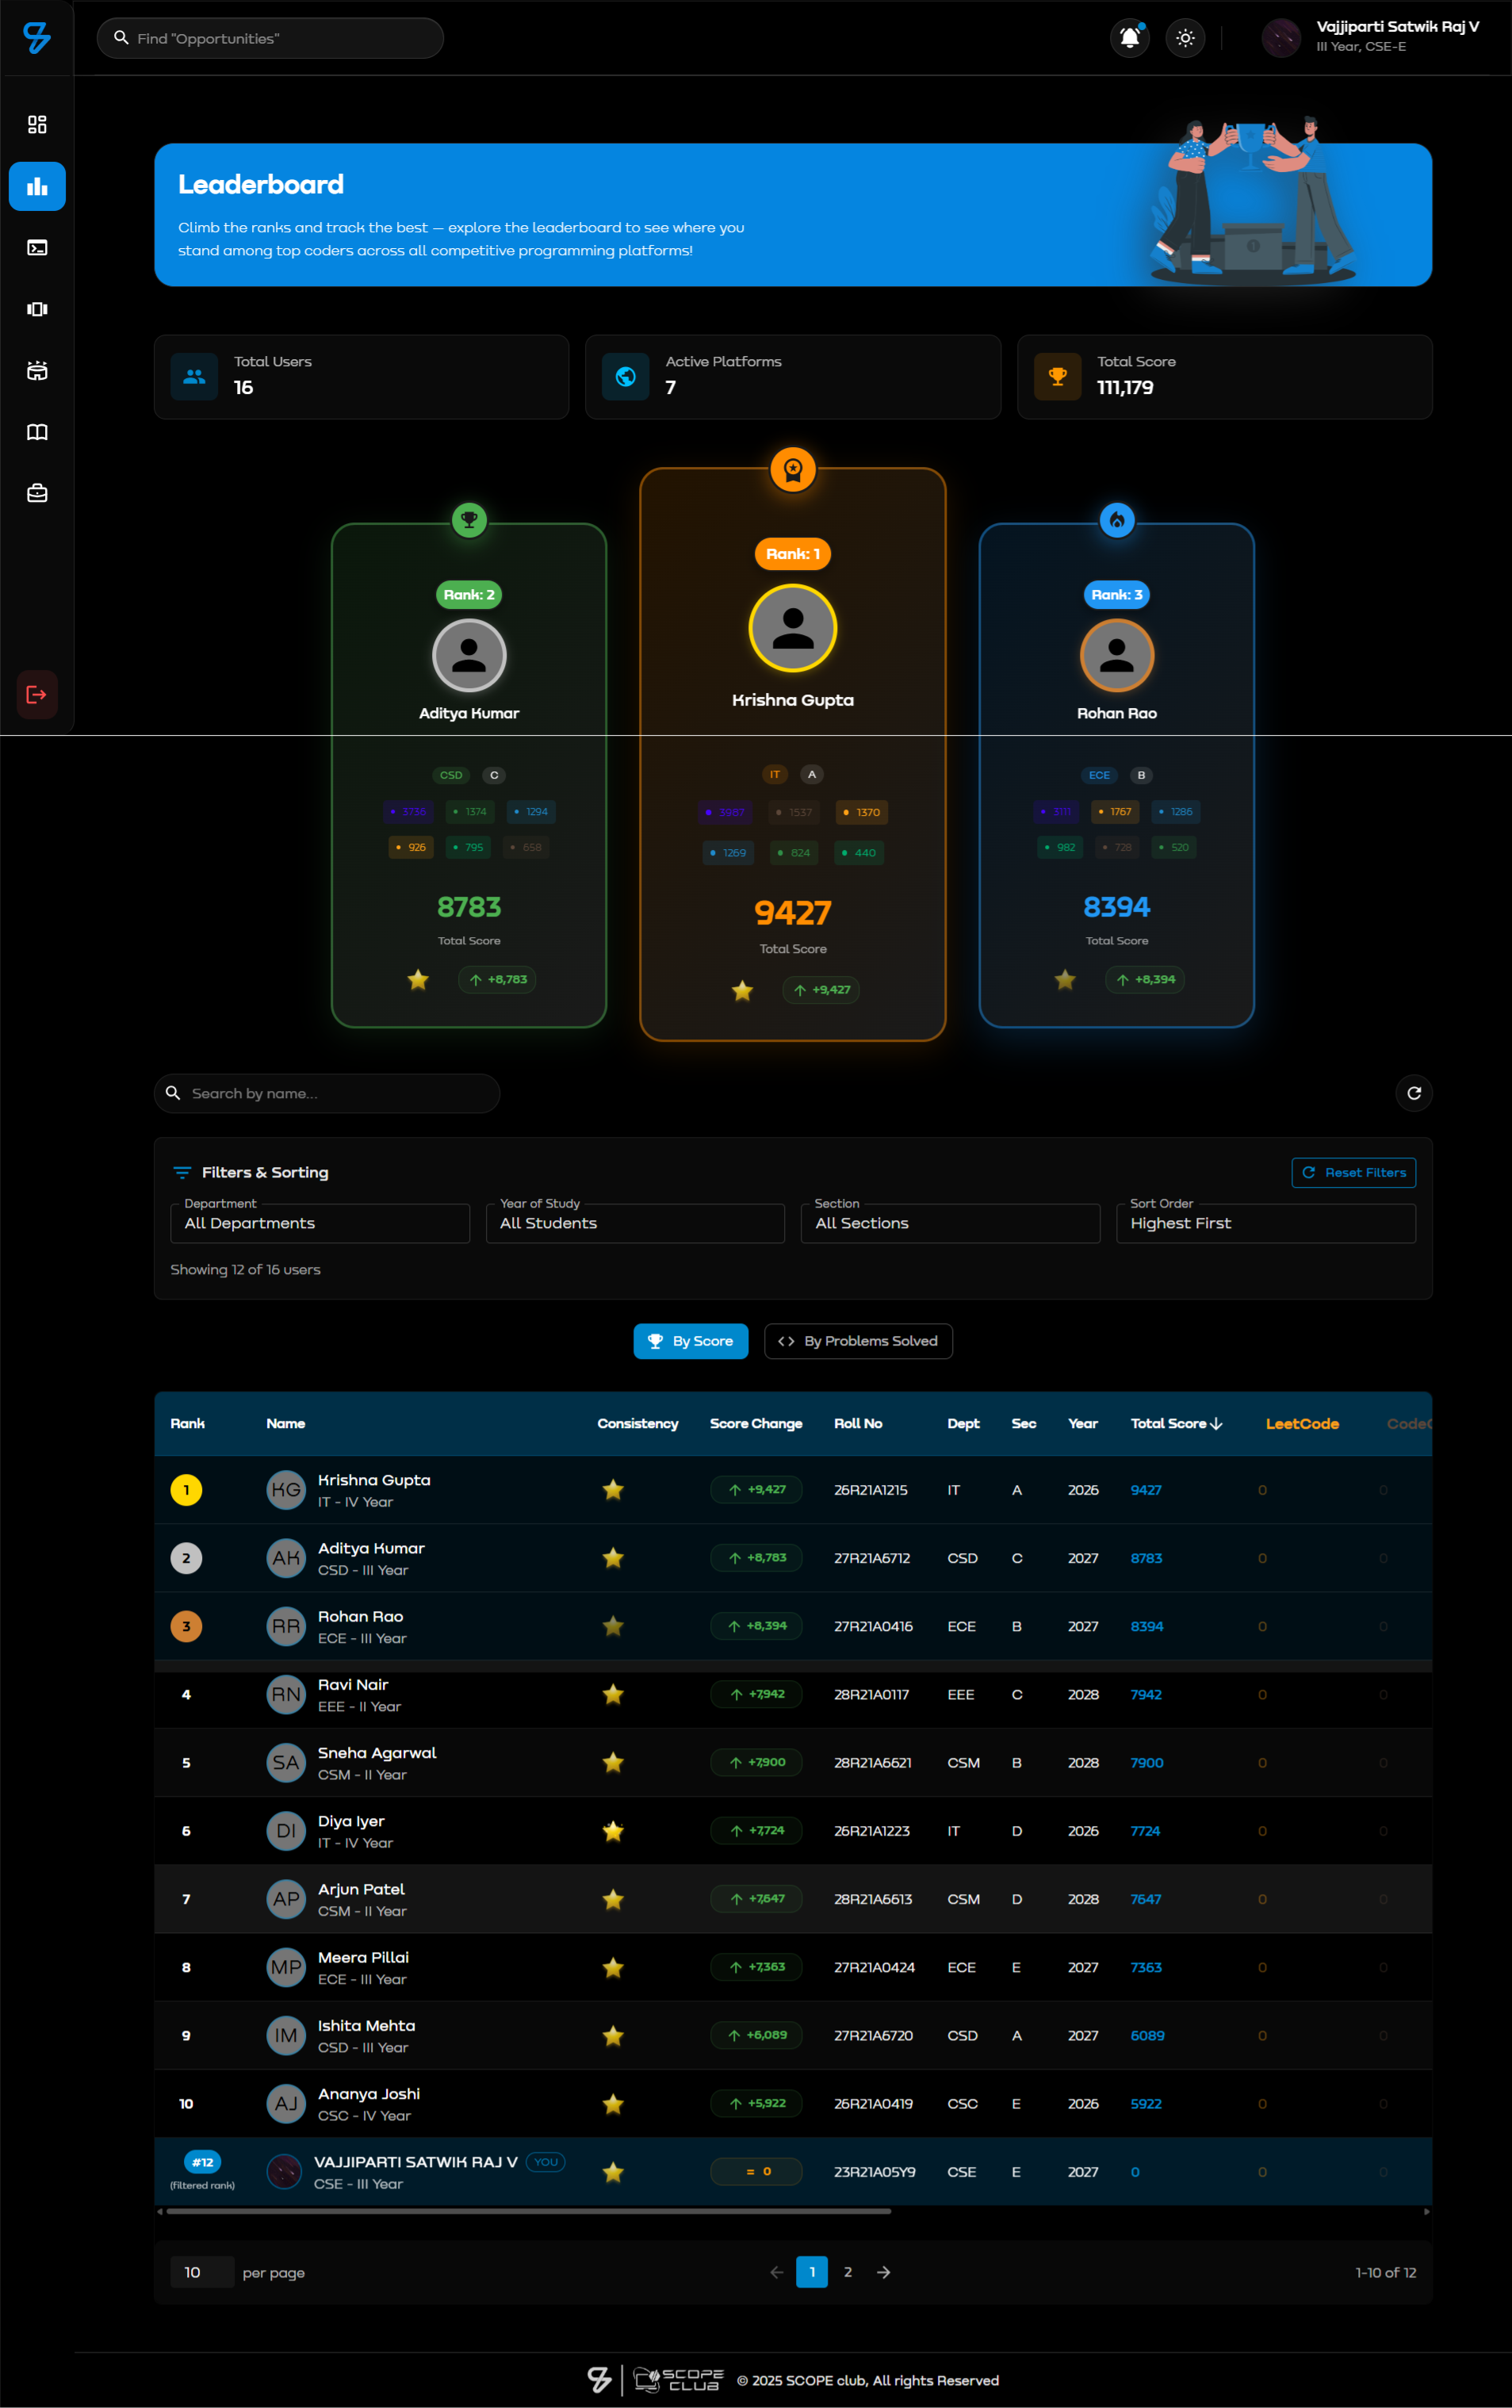Click the logout icon at sidebar bottom

36,695
